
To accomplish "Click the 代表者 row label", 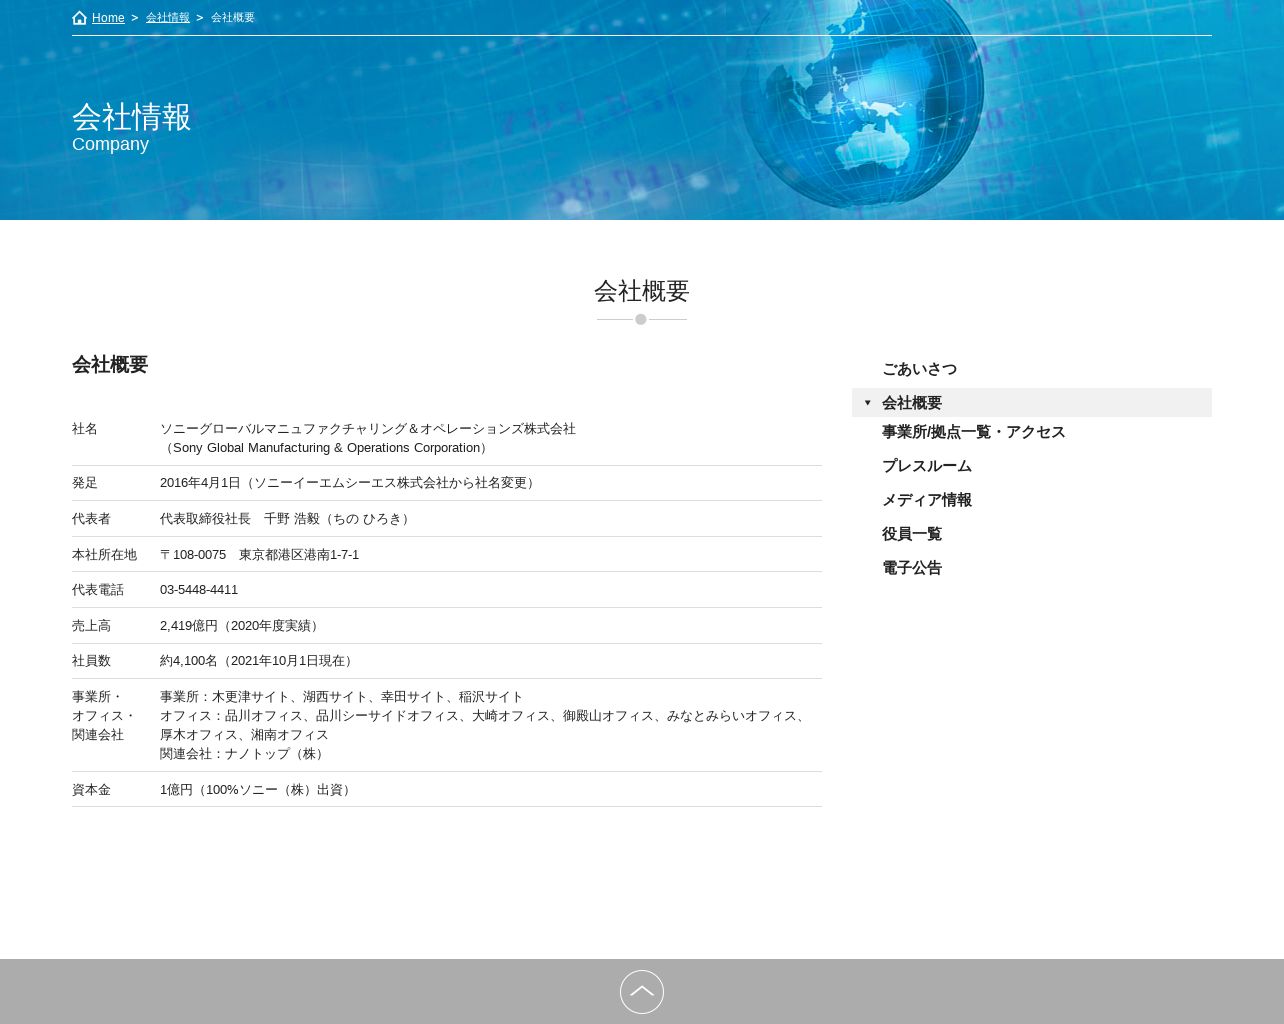I will [x=91, y=519].
